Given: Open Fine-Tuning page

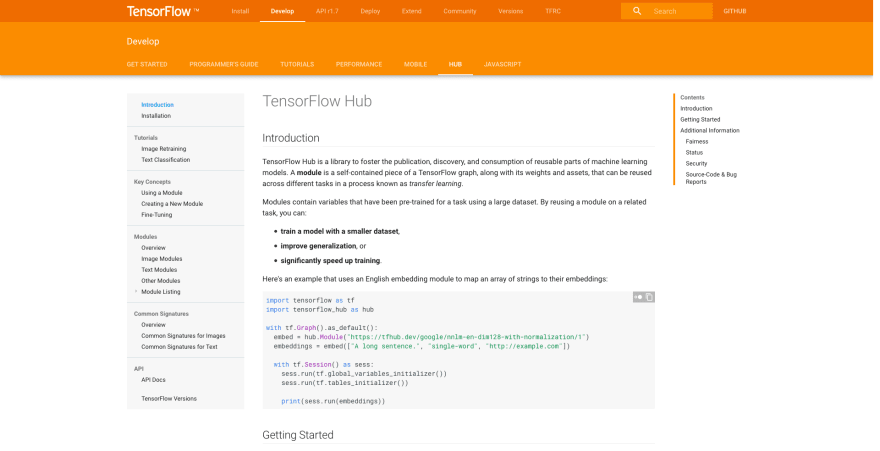Looking at the screenshot, I should (x=157, y=215).
